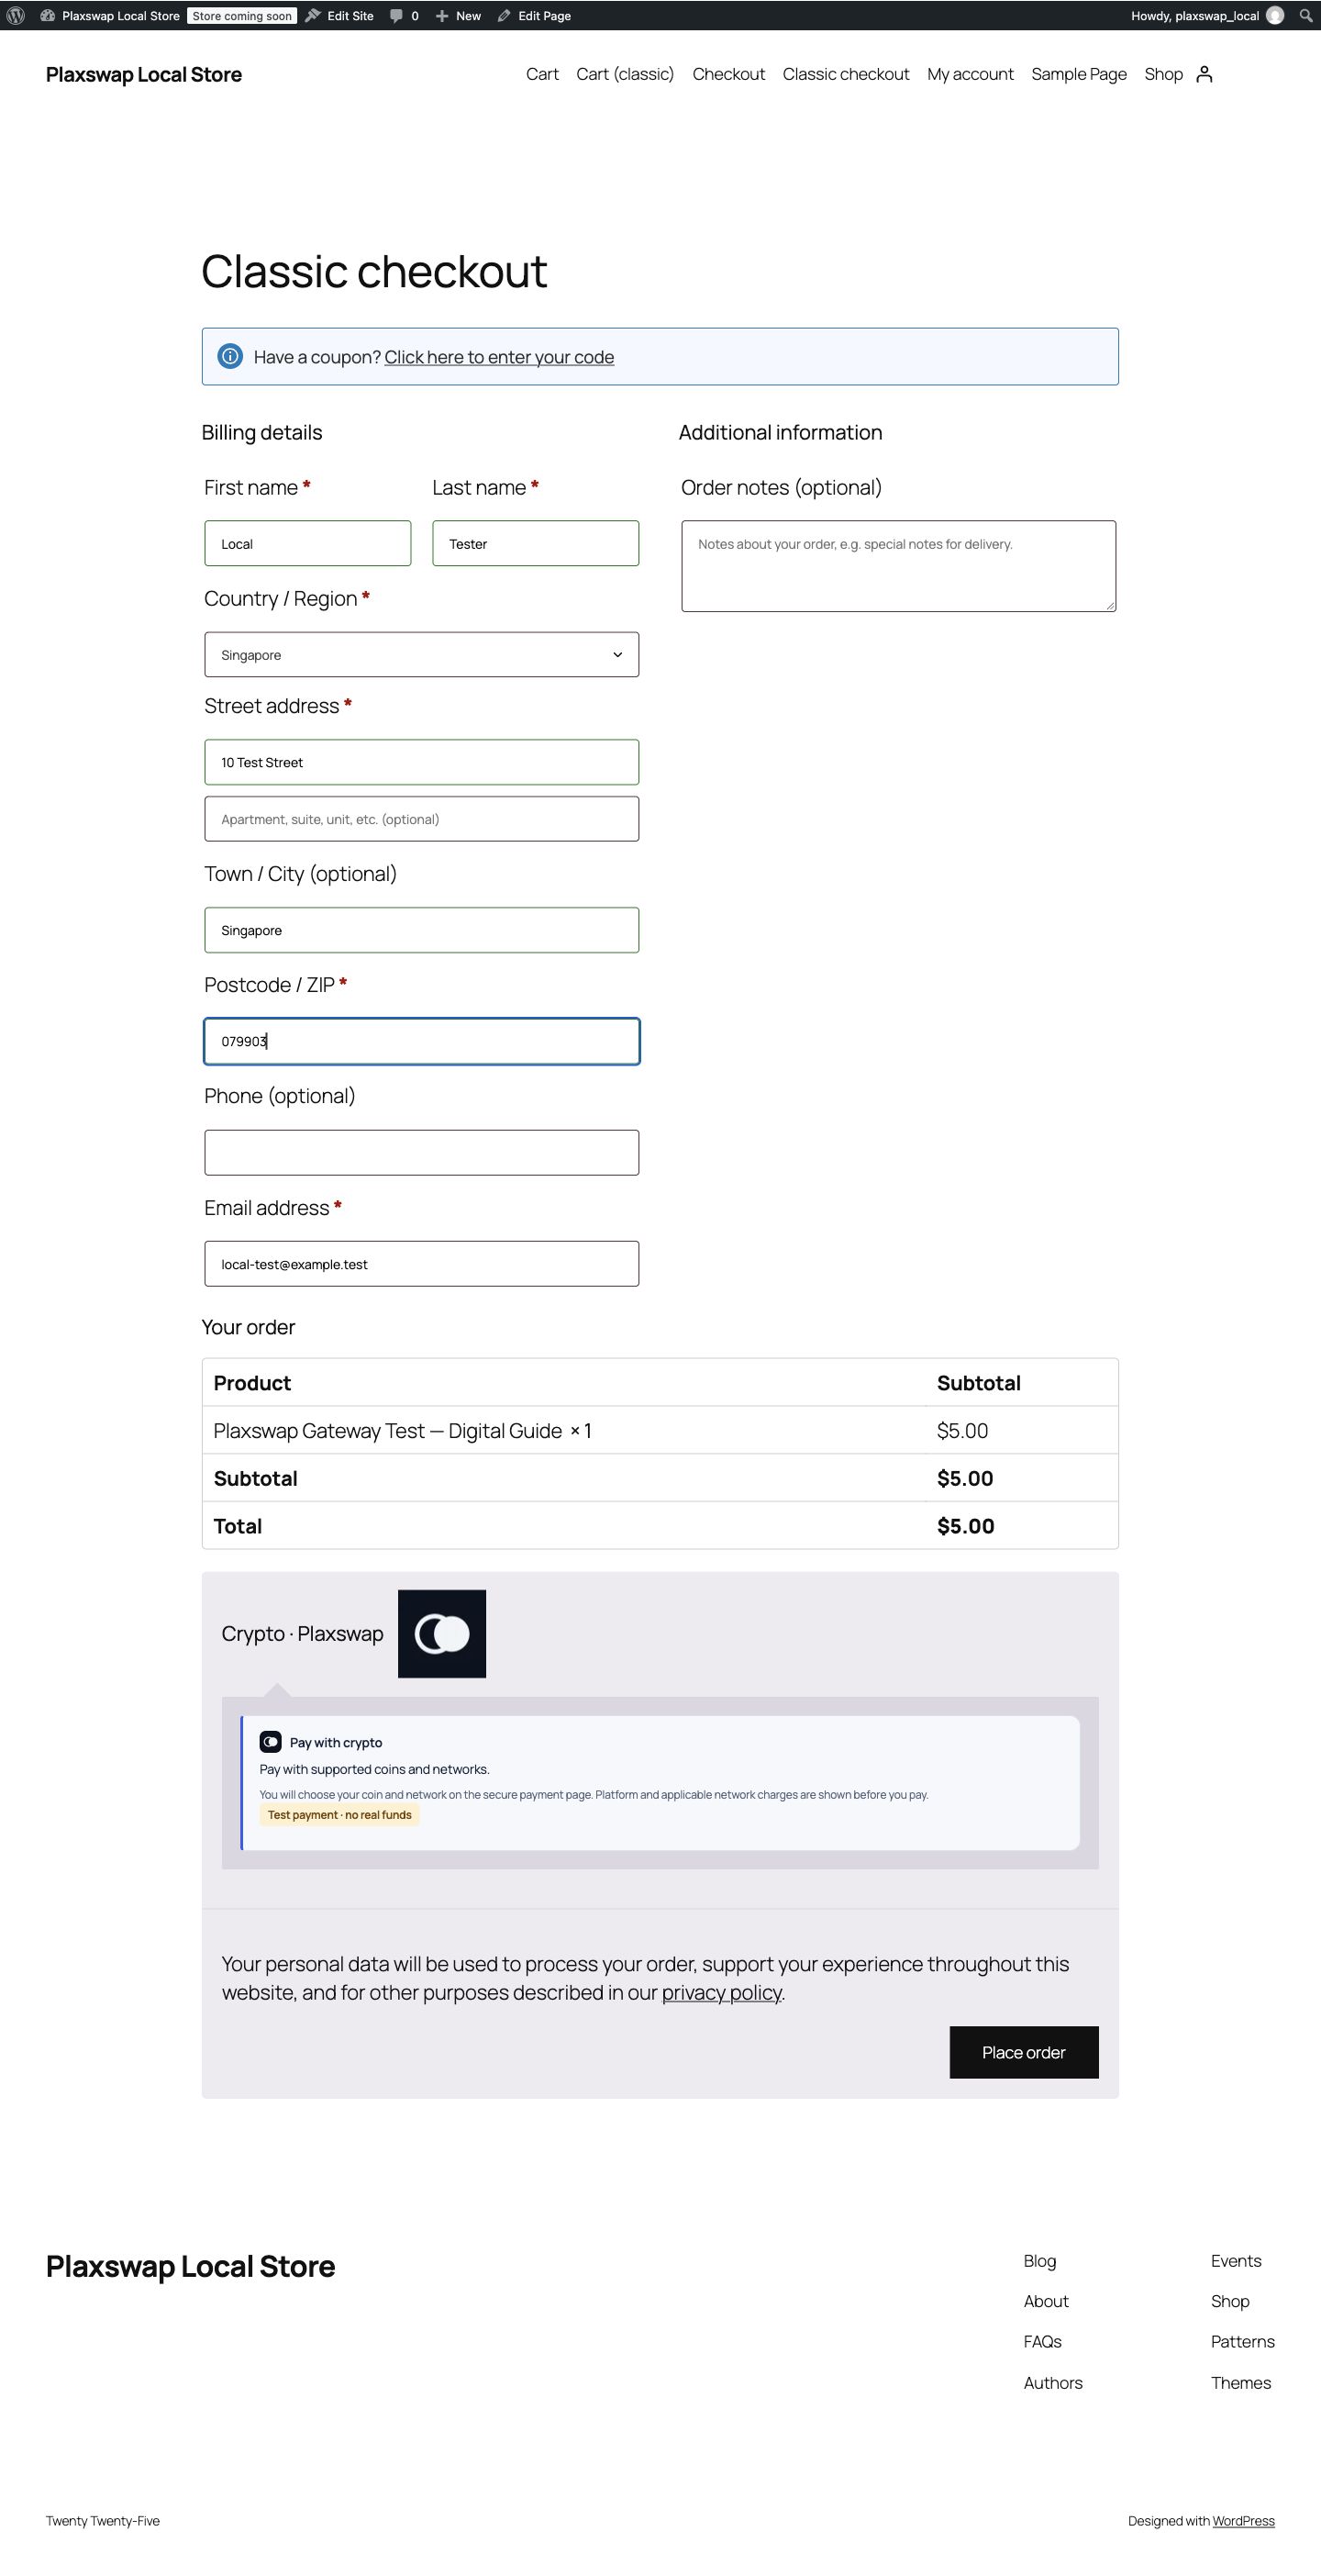The image size is (1321, 2576).
Task: Open the Sample Page link
Action: tap(1079, 74)
